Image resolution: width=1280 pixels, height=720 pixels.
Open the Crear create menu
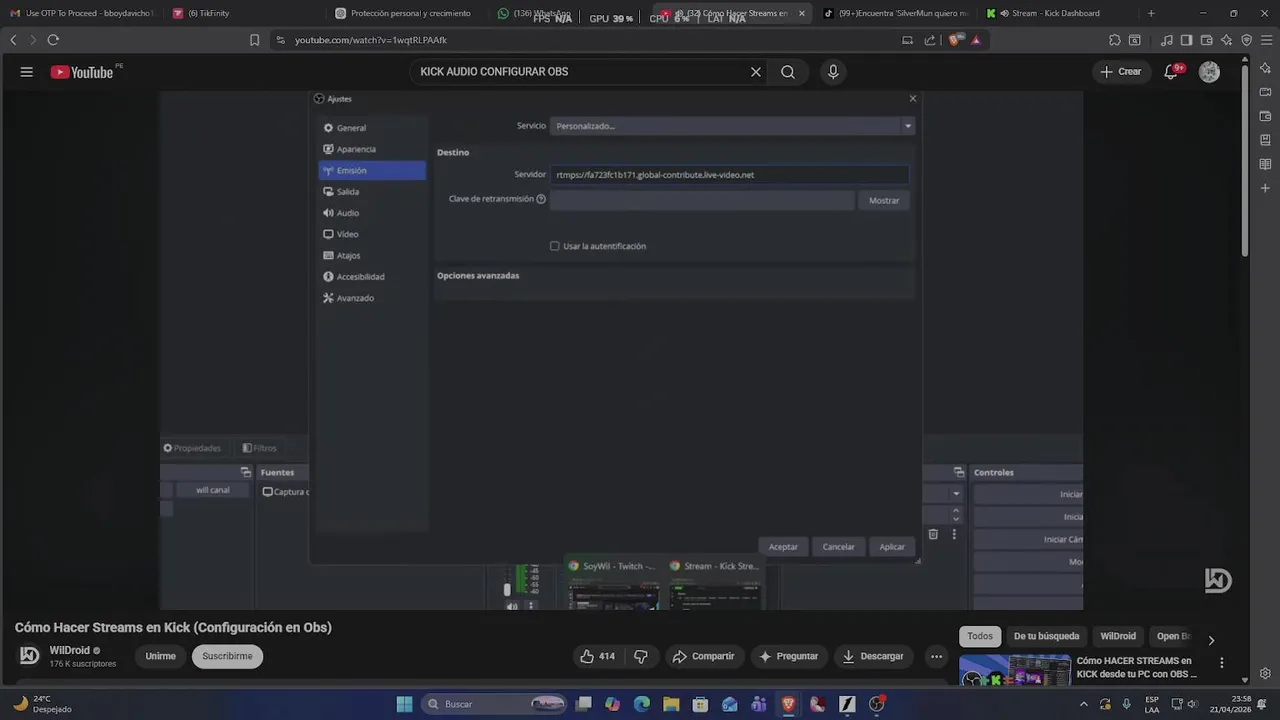click(1120, 72)
